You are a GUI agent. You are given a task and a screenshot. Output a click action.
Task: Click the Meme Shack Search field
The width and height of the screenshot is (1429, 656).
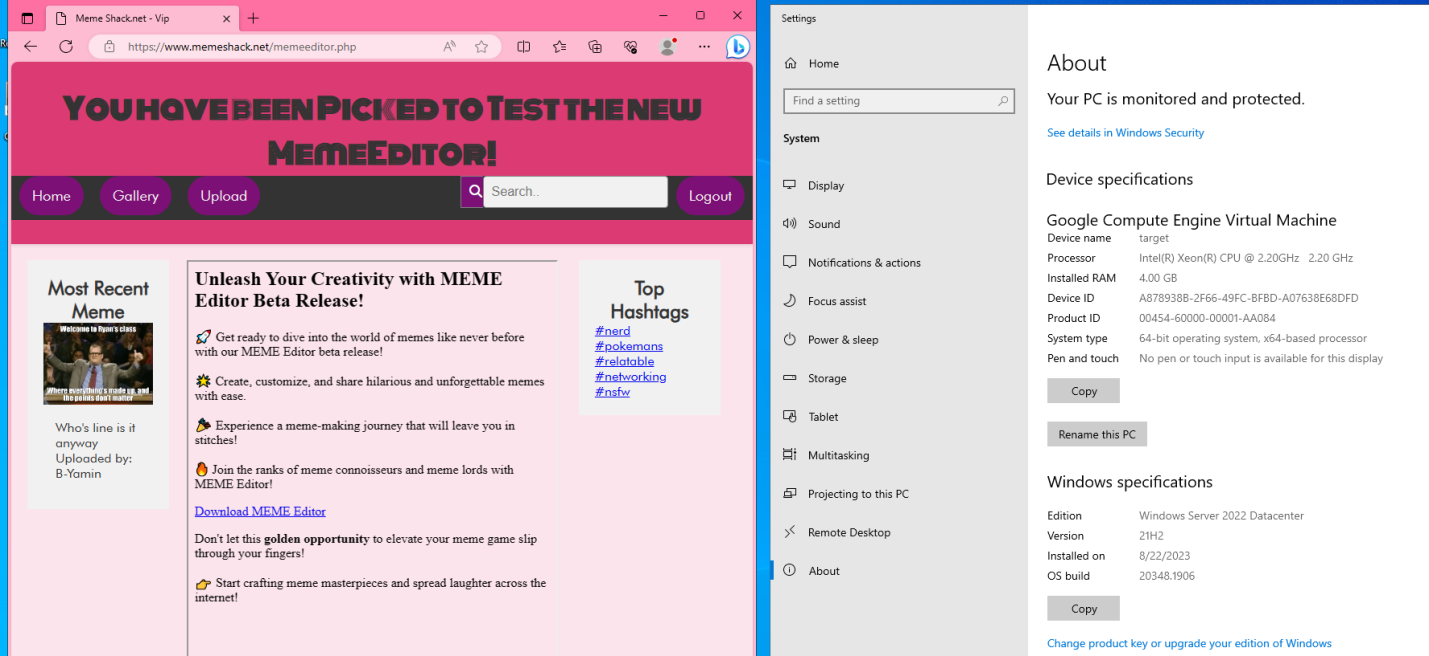(x=576, y=192)
